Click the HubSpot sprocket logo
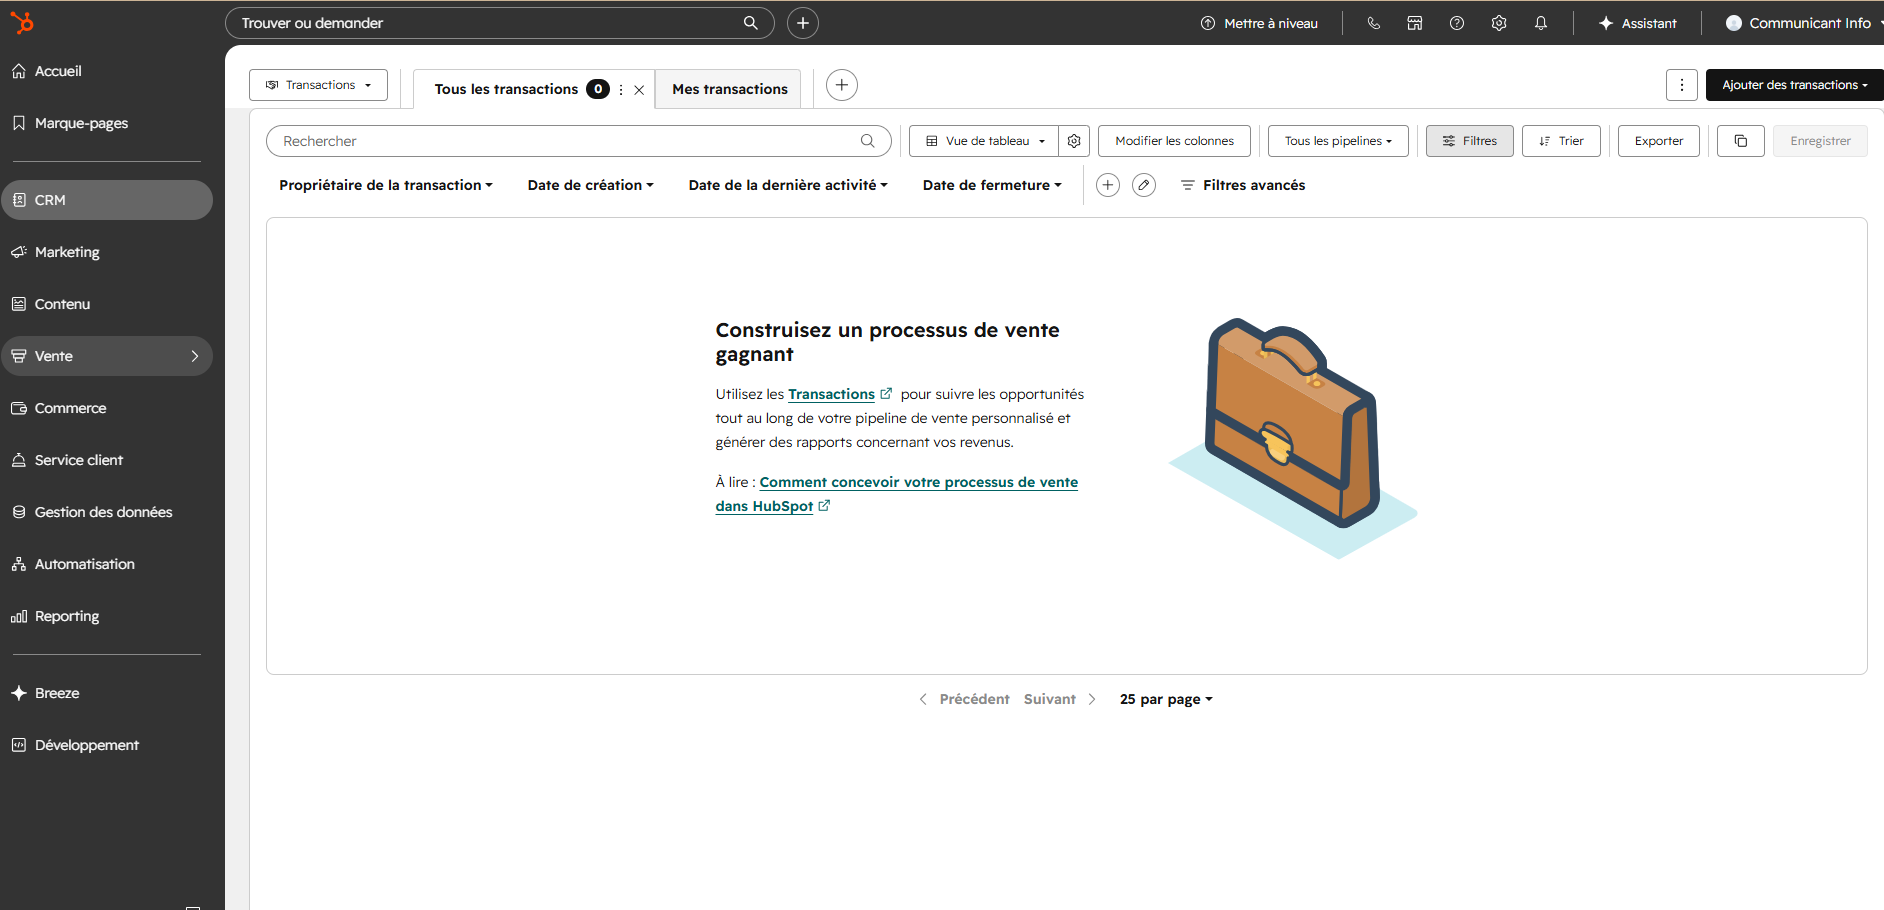1884x910 pixels. tap(21, 22)
